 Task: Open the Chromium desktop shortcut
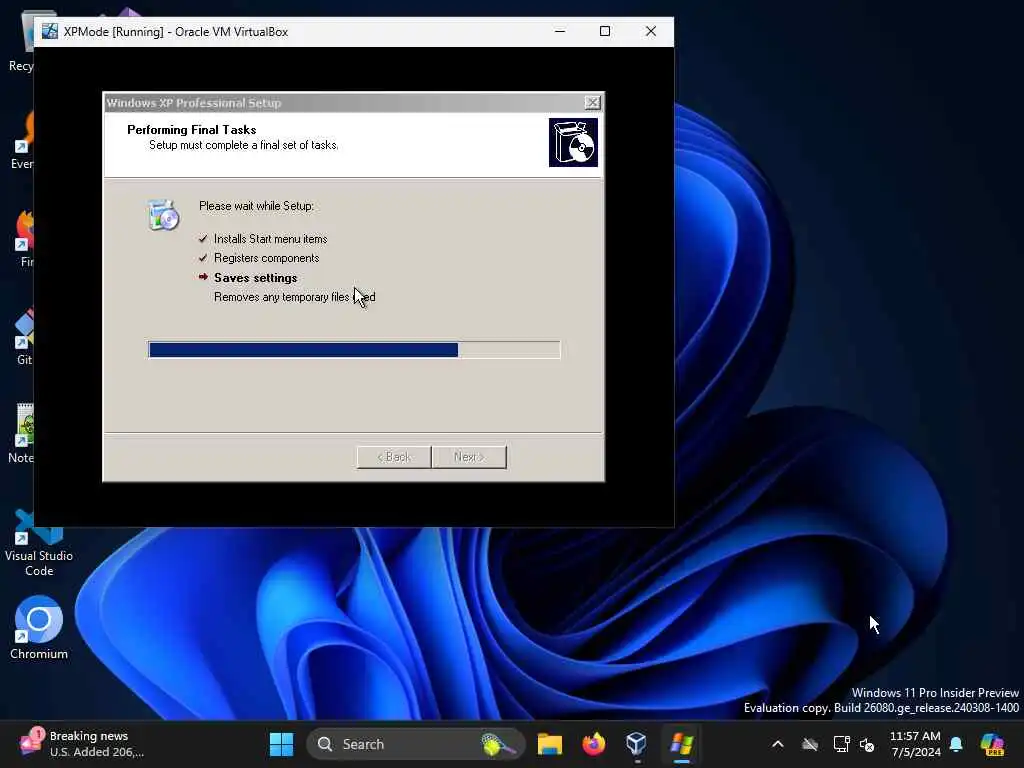39,628
